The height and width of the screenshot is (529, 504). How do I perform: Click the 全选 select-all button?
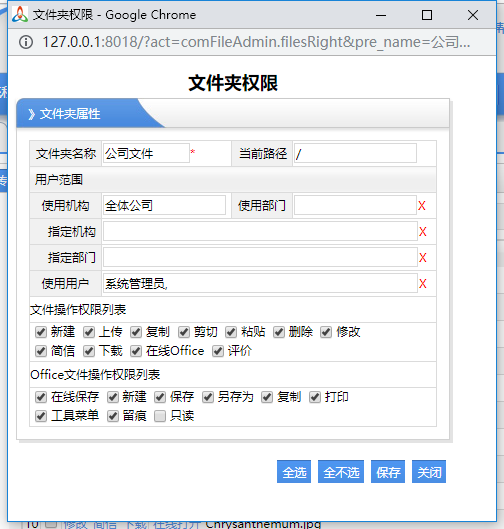click(x=294, y=472)
